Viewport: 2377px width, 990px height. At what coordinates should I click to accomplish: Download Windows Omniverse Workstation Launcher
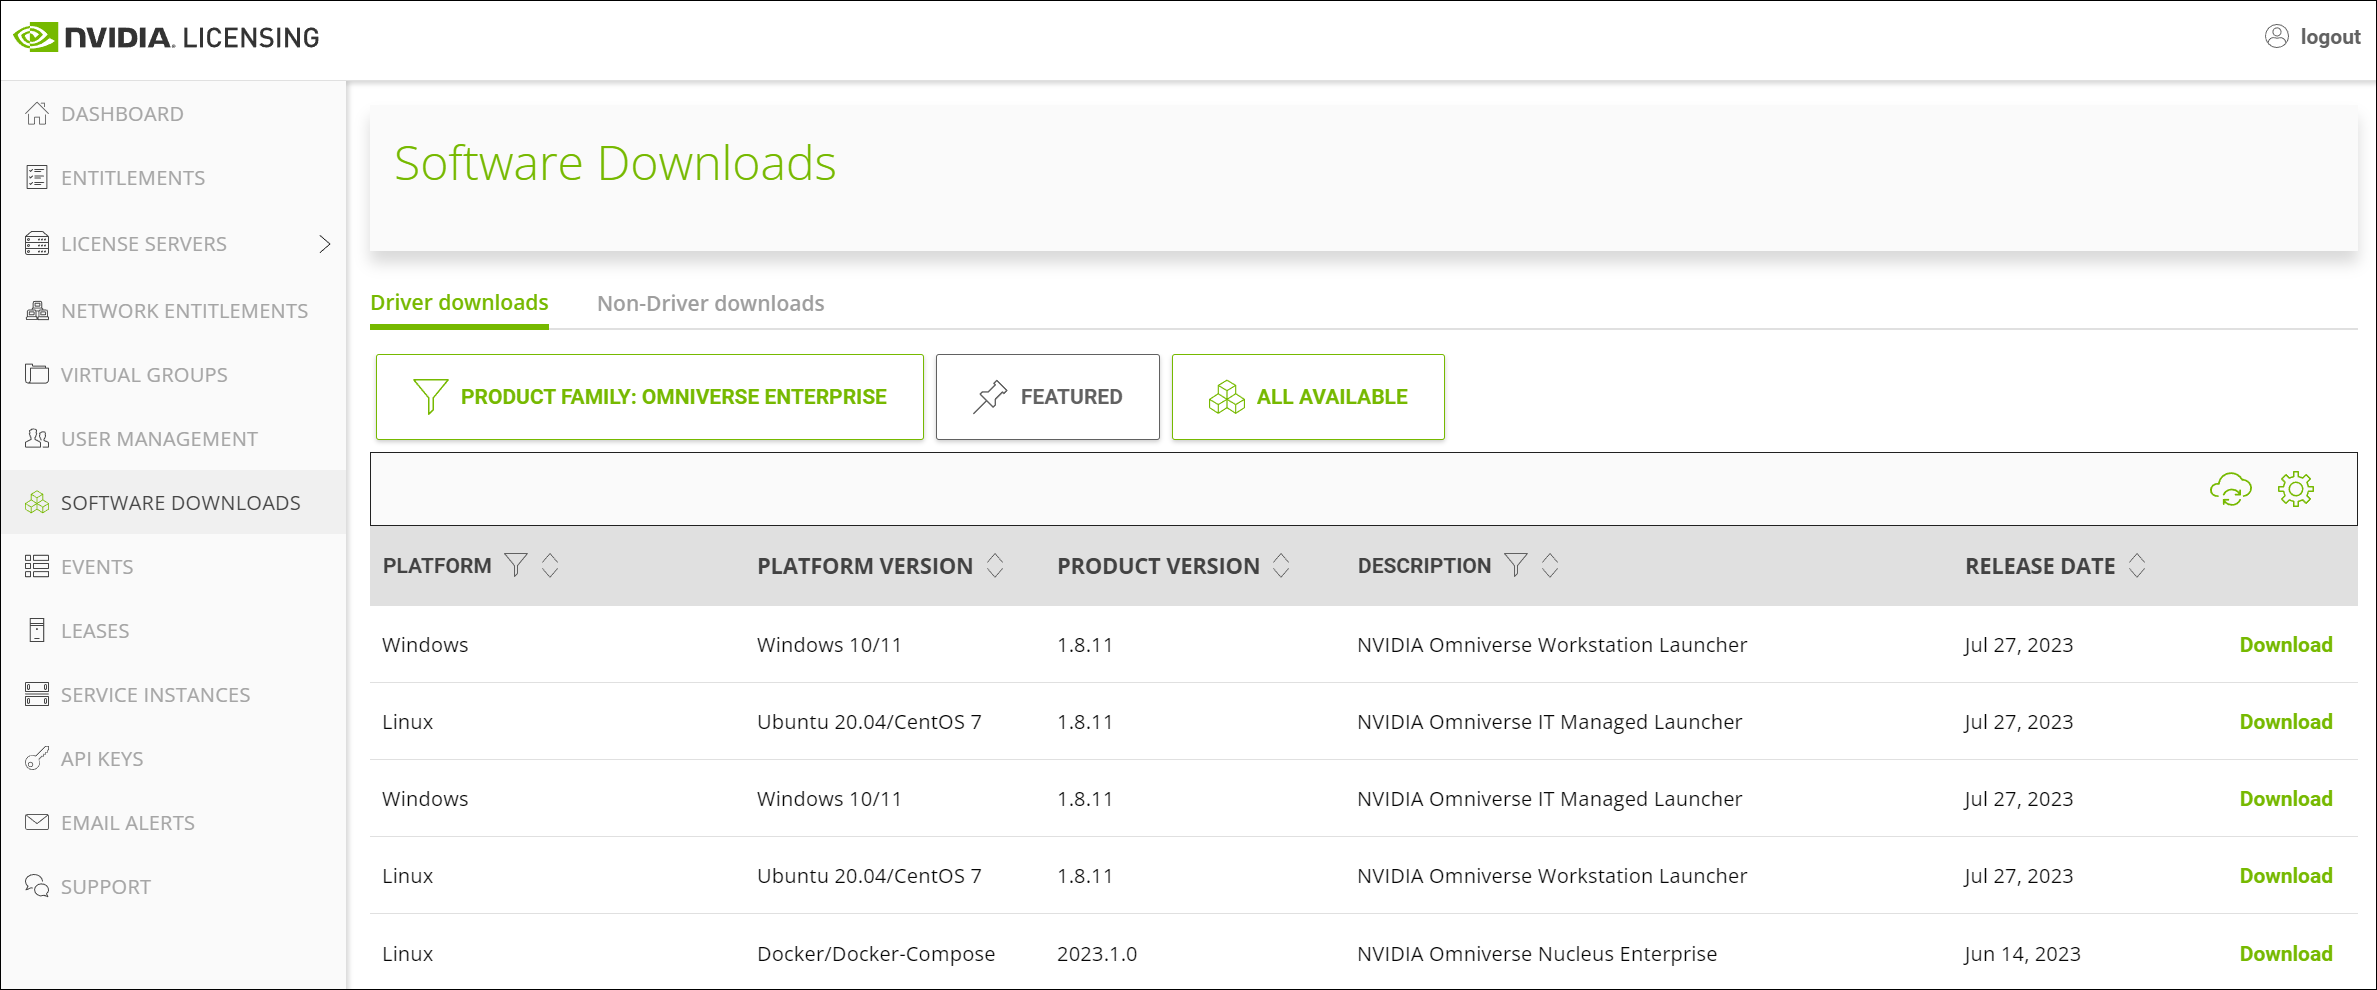pos(2285,644)
